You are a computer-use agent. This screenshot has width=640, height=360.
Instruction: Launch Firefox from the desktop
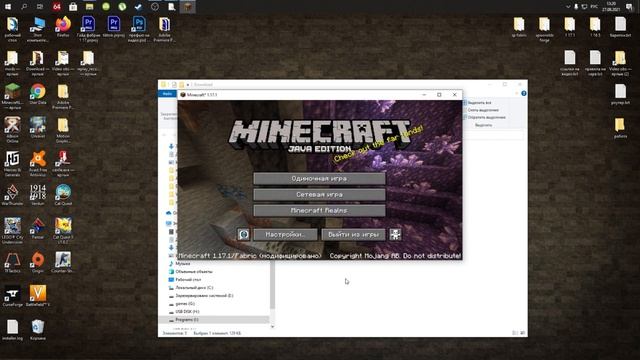tap(63, 27)
